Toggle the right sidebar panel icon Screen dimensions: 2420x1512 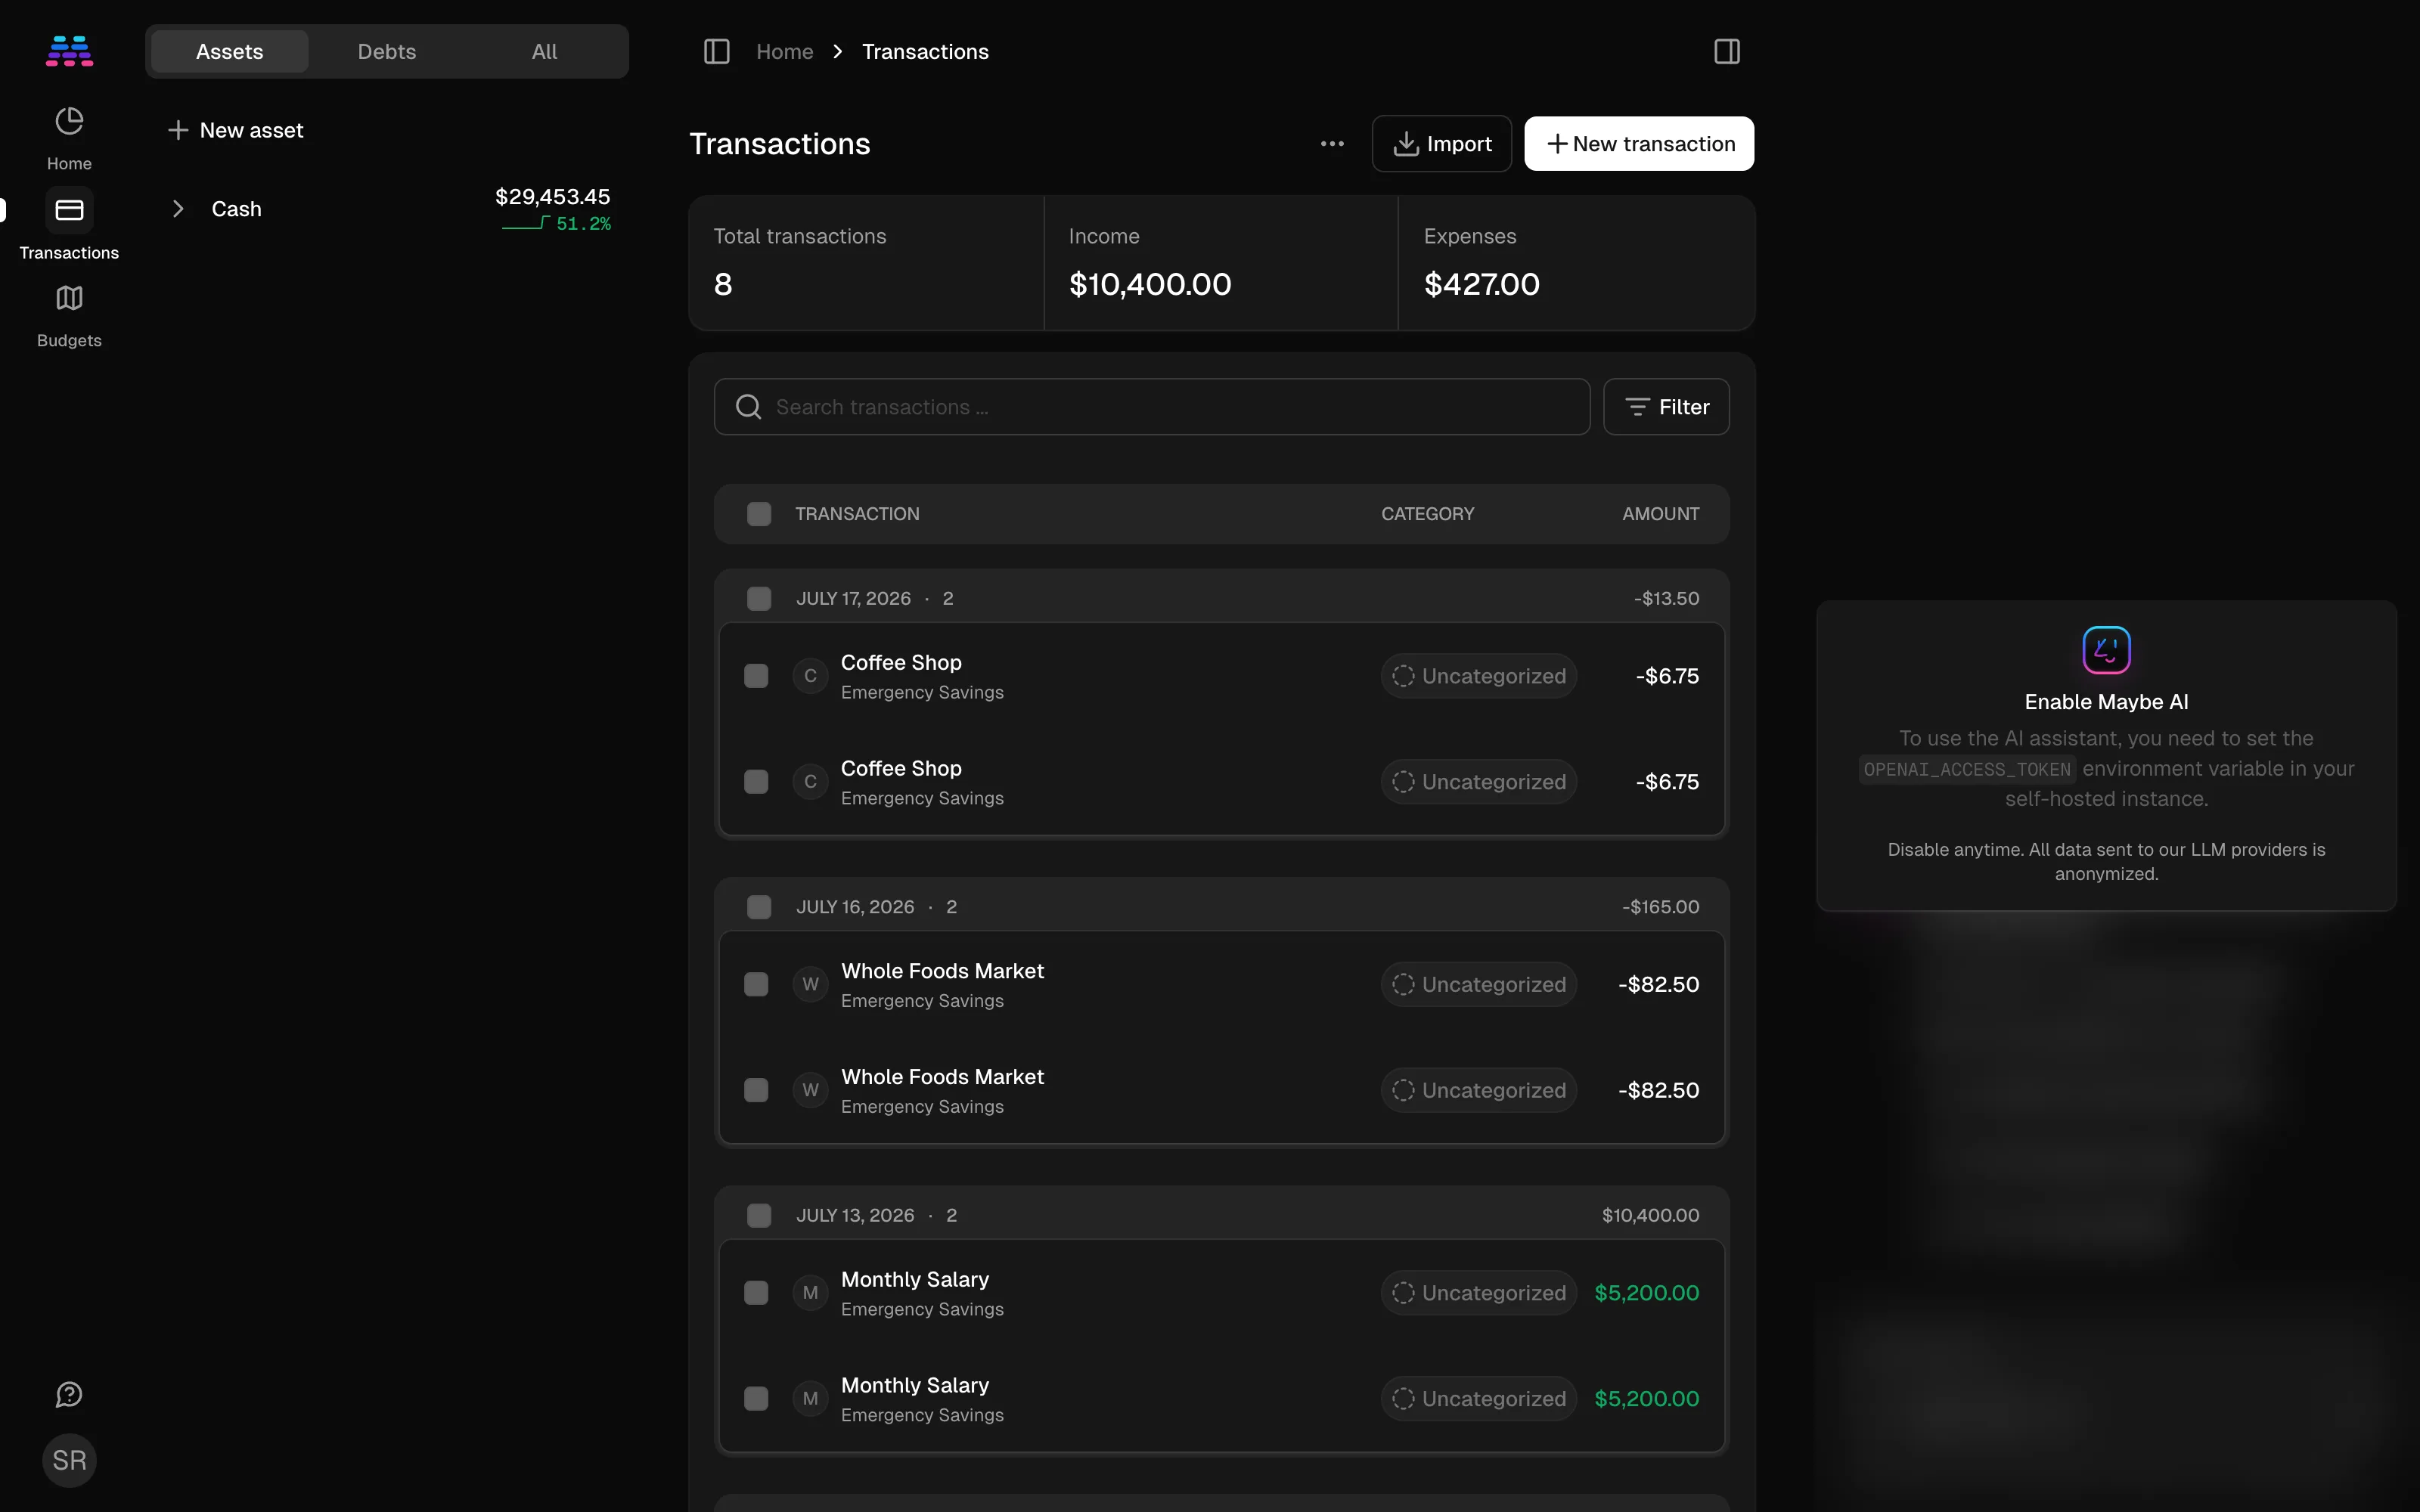click(1727, 51)
